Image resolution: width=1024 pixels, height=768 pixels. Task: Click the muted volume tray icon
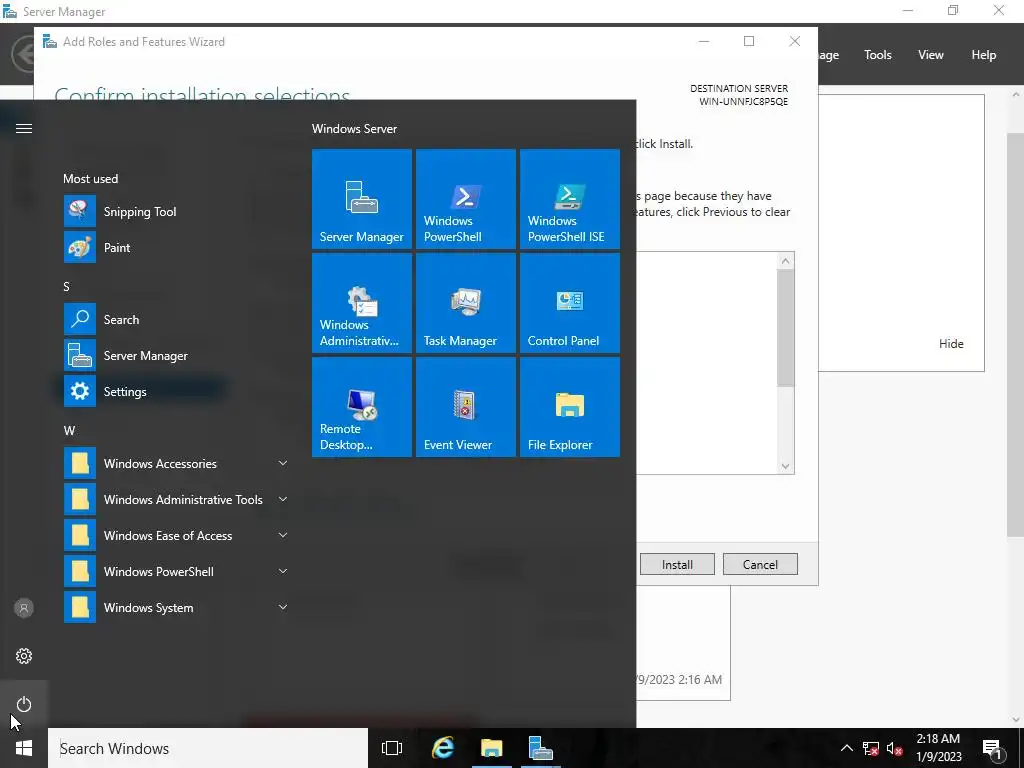pos(895,748)
